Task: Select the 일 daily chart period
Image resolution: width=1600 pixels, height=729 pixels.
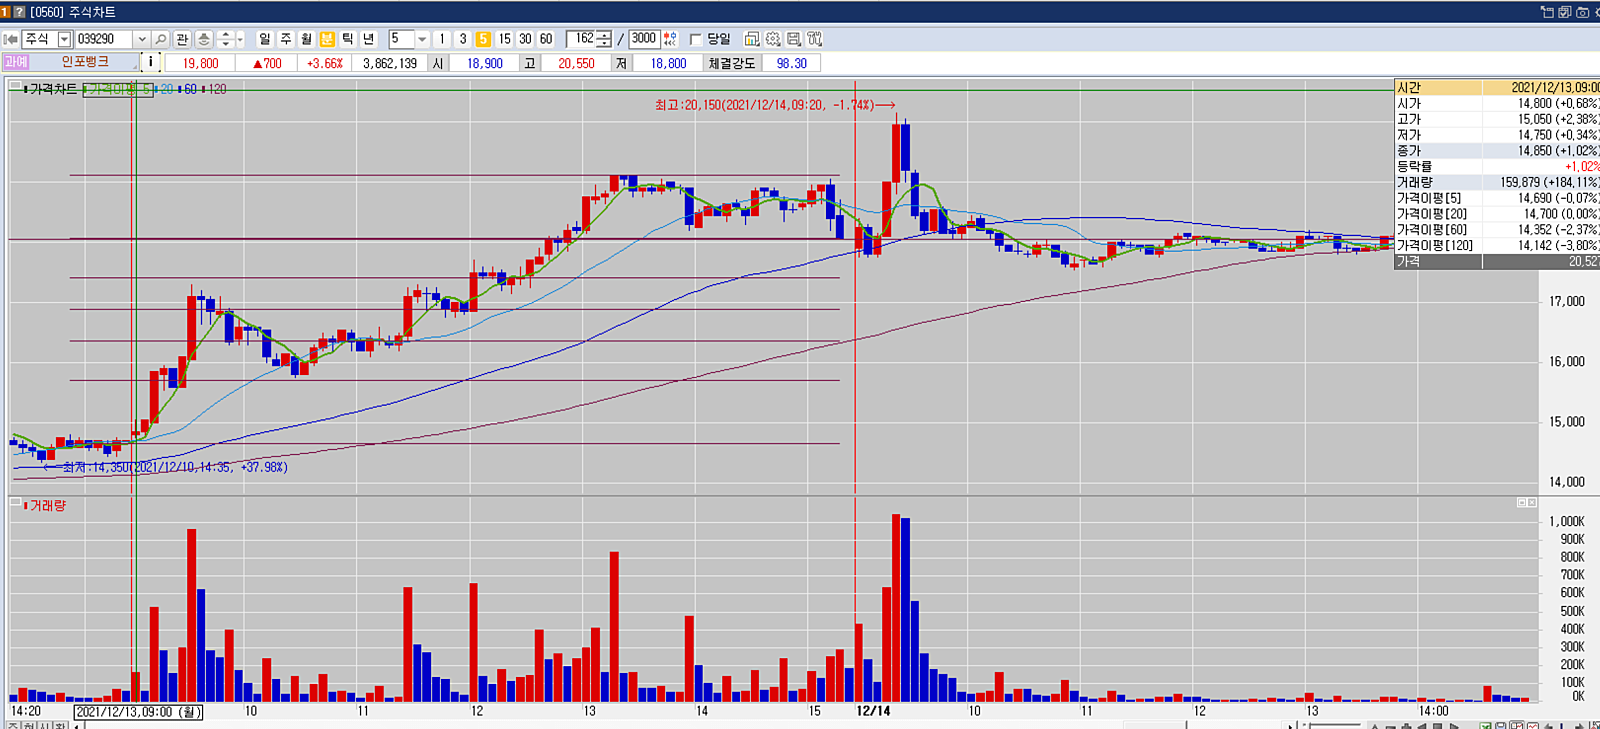Action: pos(264,39)
